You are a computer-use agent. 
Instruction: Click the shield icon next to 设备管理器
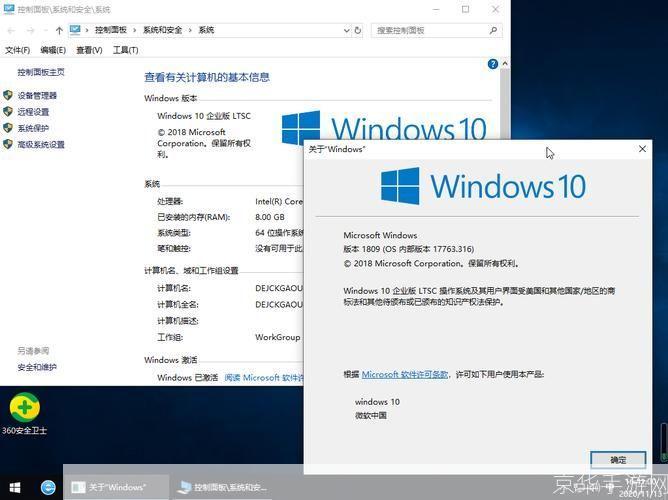8,95
